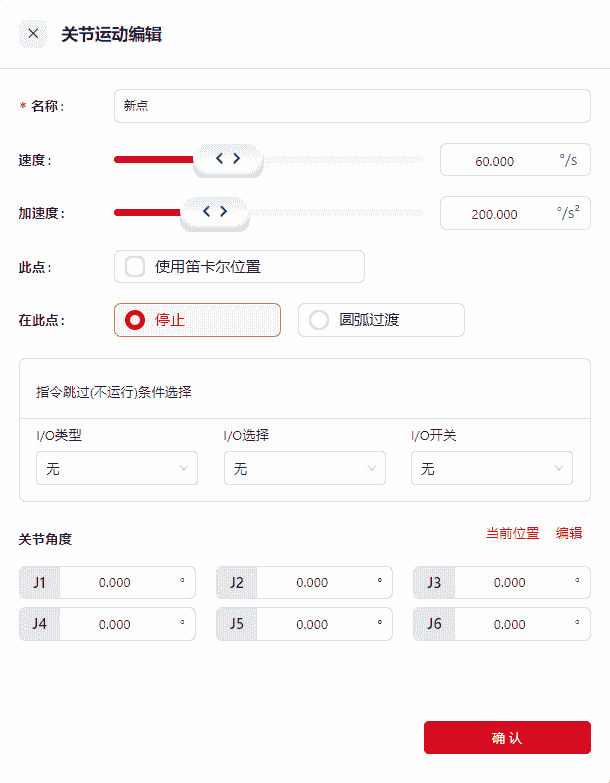Click the 编辑 (edit) link

pos(569,533)
